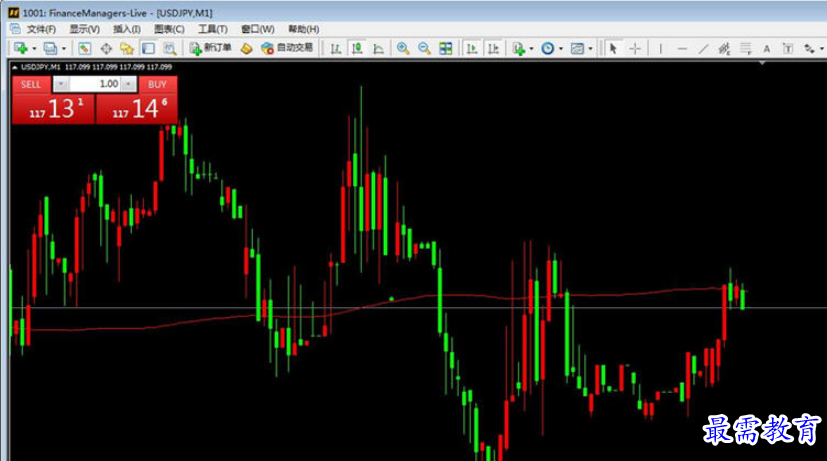Viewport: 827px width, 461px height.
Task: Open the Profiles icon
Action: point(50,49)
